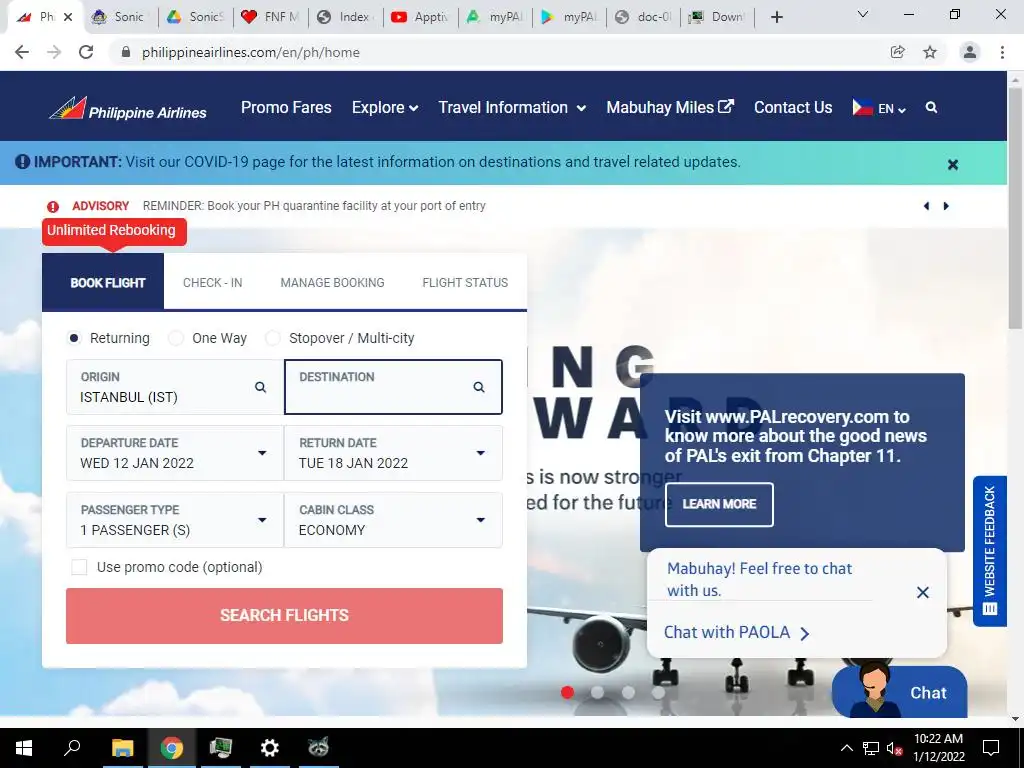Click the browser address bar URL
The image size is (1024, 768).
pyautogui.click(x=251, y=52)
